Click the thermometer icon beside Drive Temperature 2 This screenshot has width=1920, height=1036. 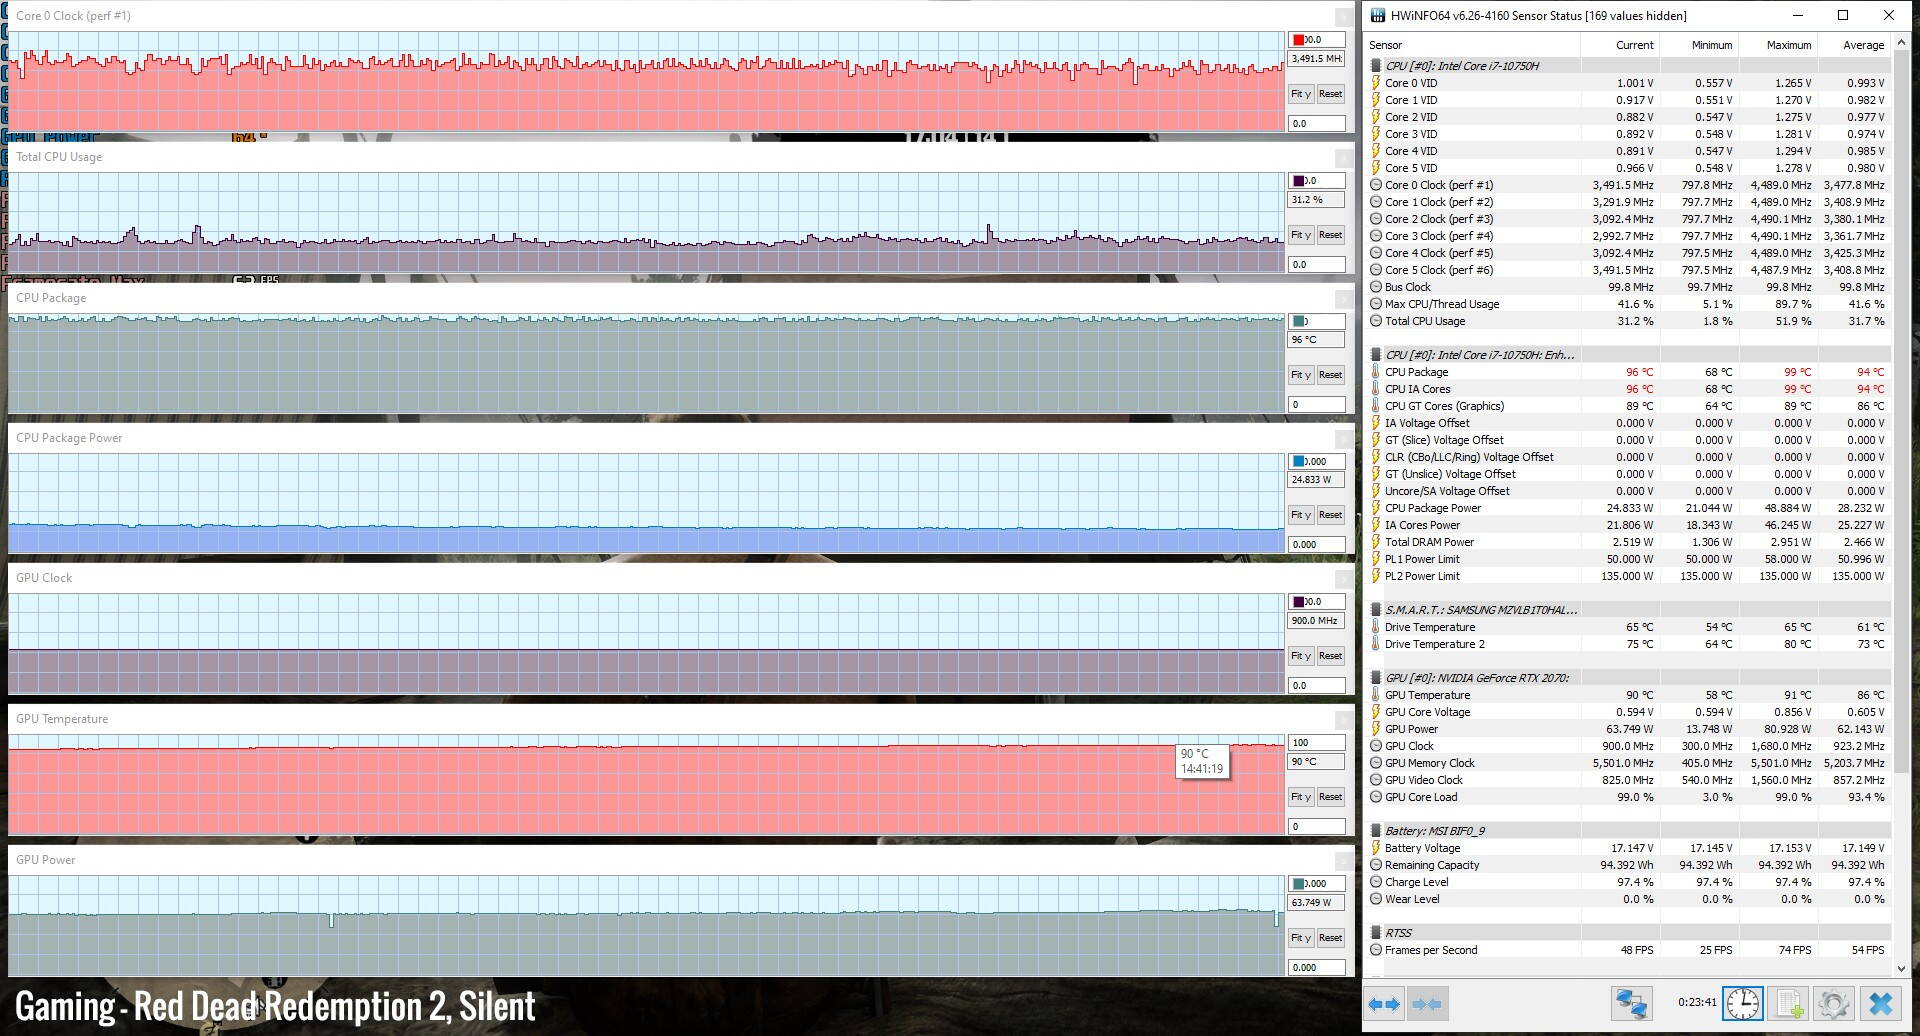(1376, 644)
